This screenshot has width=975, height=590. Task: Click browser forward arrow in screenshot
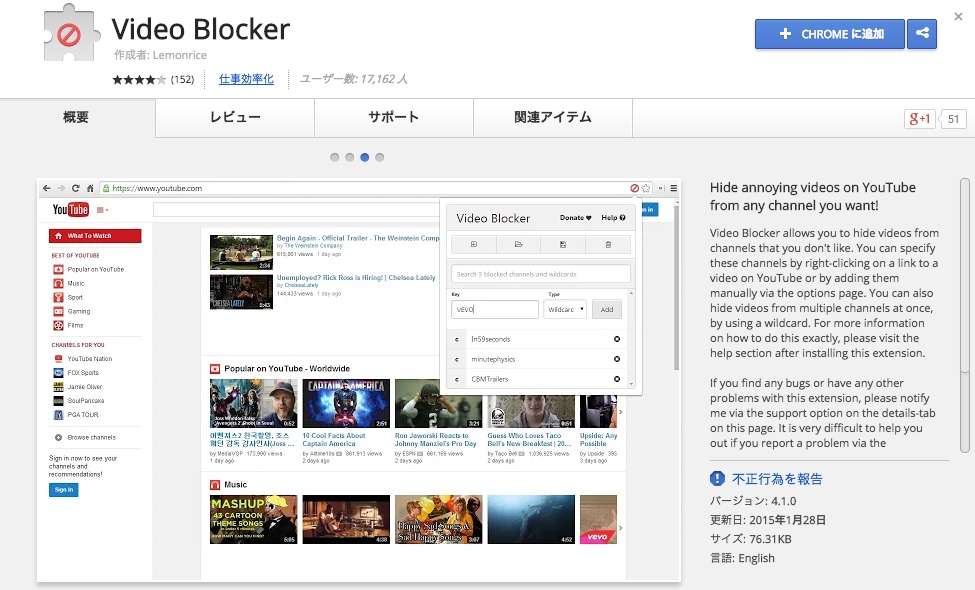[61, 188]
